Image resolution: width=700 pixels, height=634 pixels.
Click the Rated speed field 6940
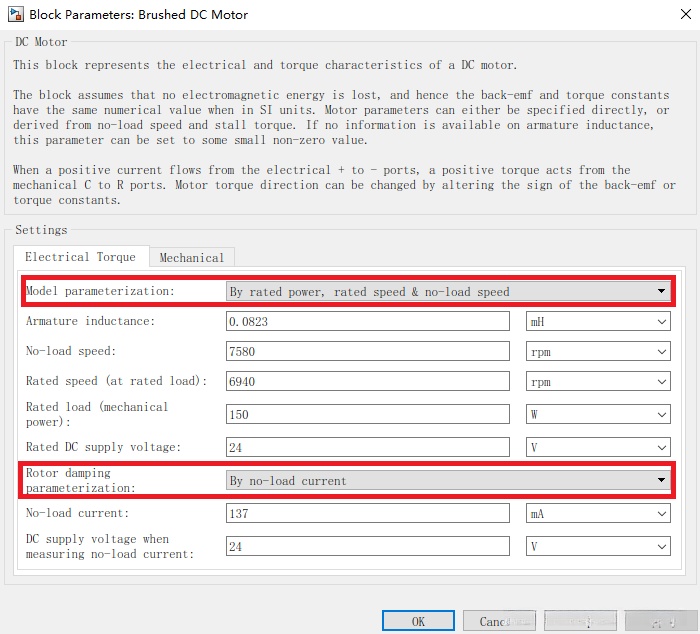pyautogui.click(x=367, y=381)
